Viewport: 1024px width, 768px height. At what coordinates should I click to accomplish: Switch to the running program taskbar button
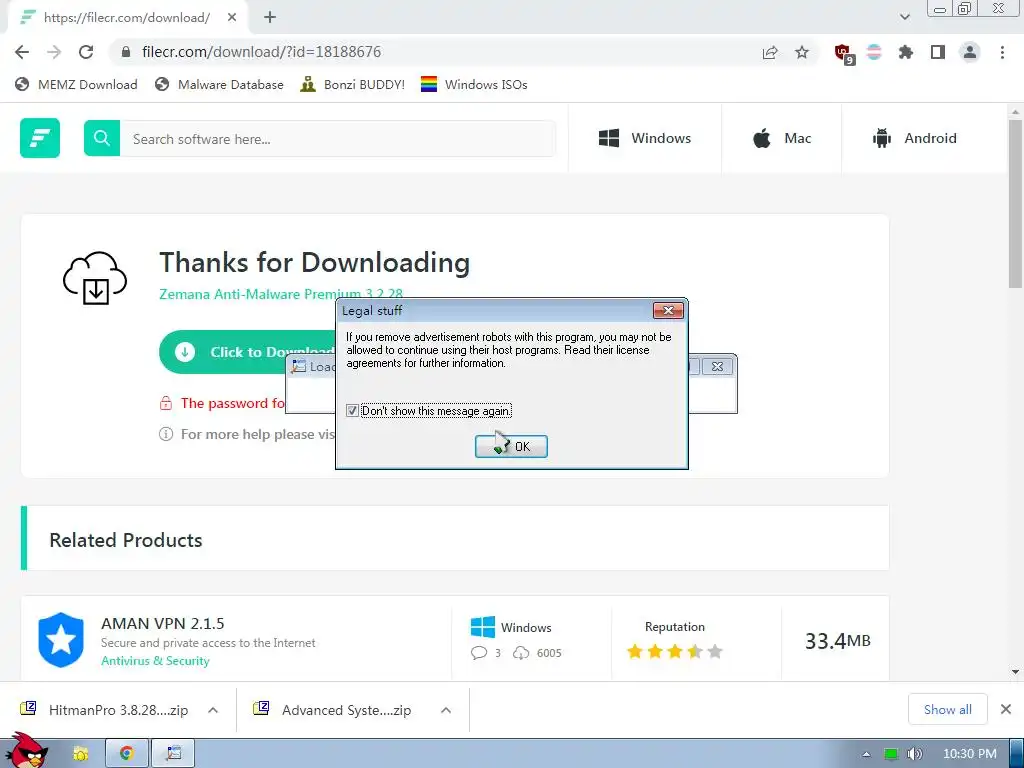(173, 754)
